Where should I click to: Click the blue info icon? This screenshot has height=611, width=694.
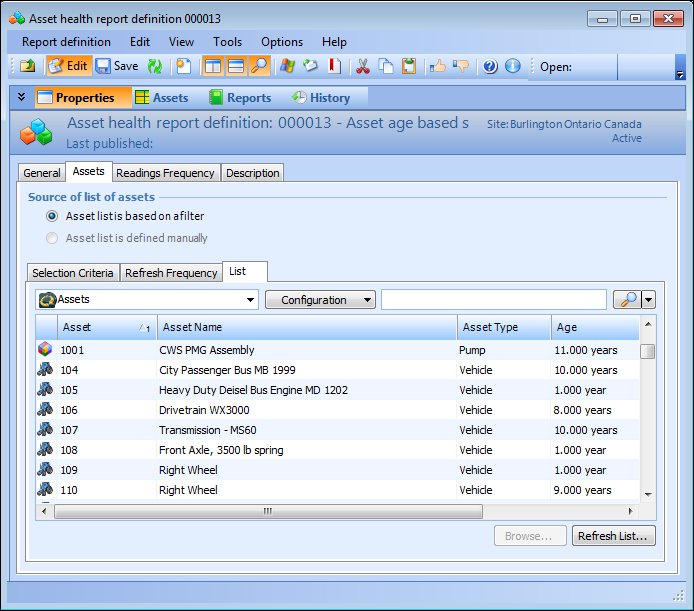(x=512, y=66)
